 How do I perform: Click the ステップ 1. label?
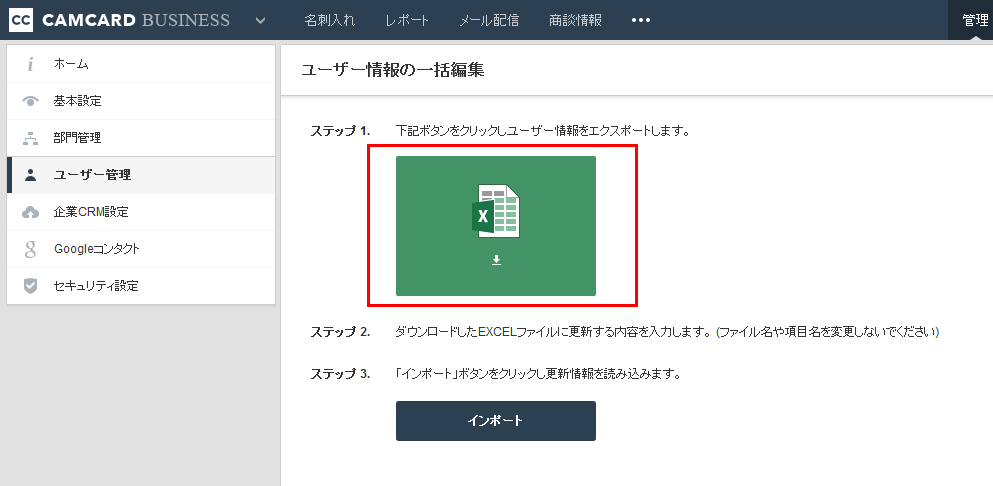click(340, 132)
